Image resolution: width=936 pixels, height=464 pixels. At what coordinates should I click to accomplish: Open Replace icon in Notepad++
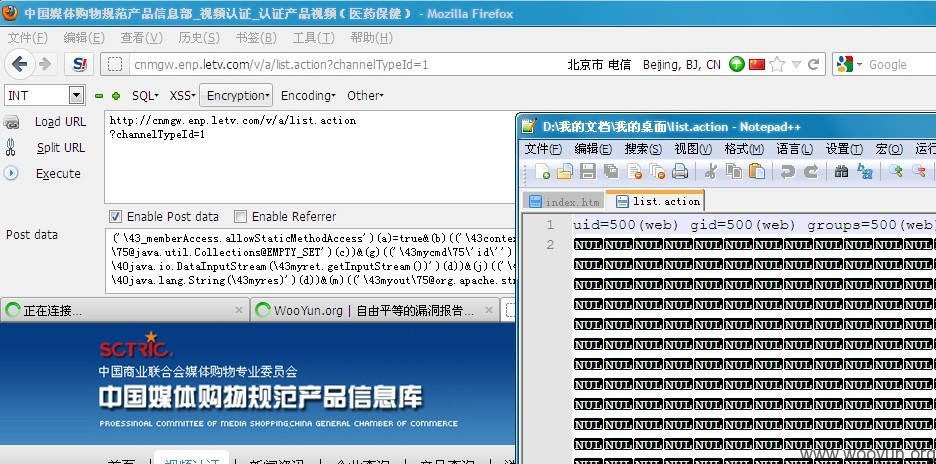[x=864, y=171]
